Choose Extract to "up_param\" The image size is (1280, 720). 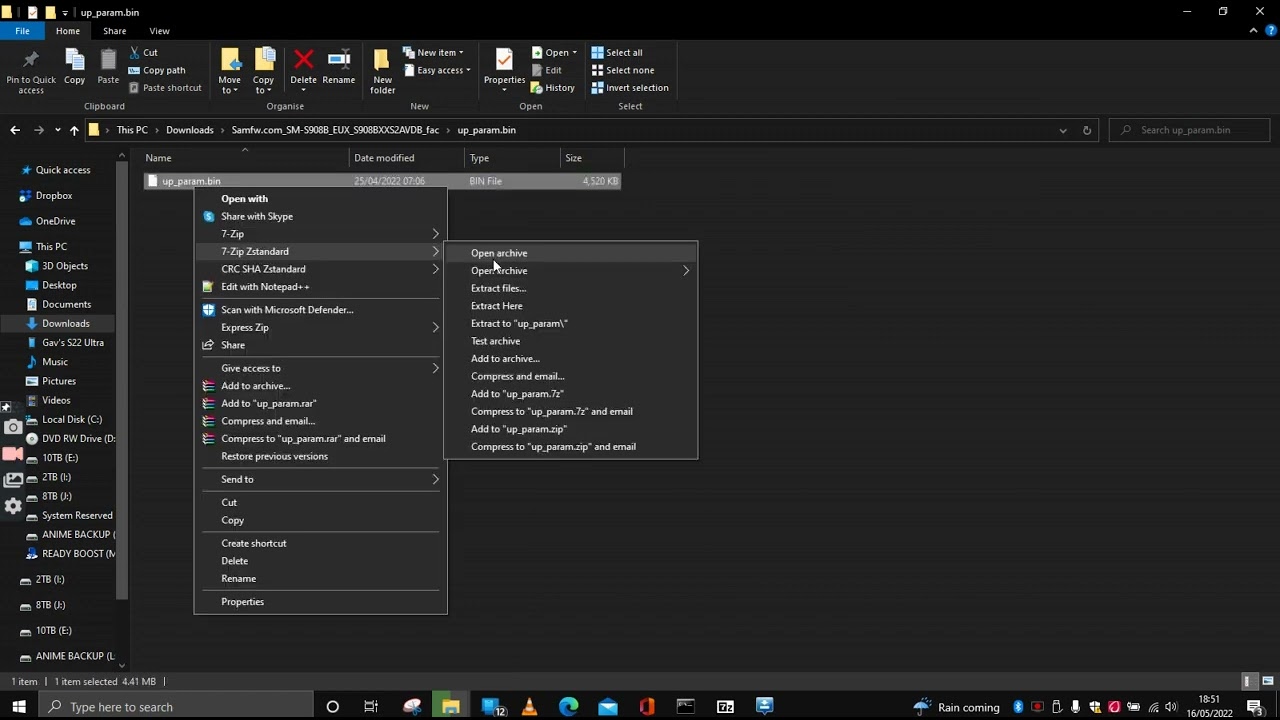click(570, 323)
